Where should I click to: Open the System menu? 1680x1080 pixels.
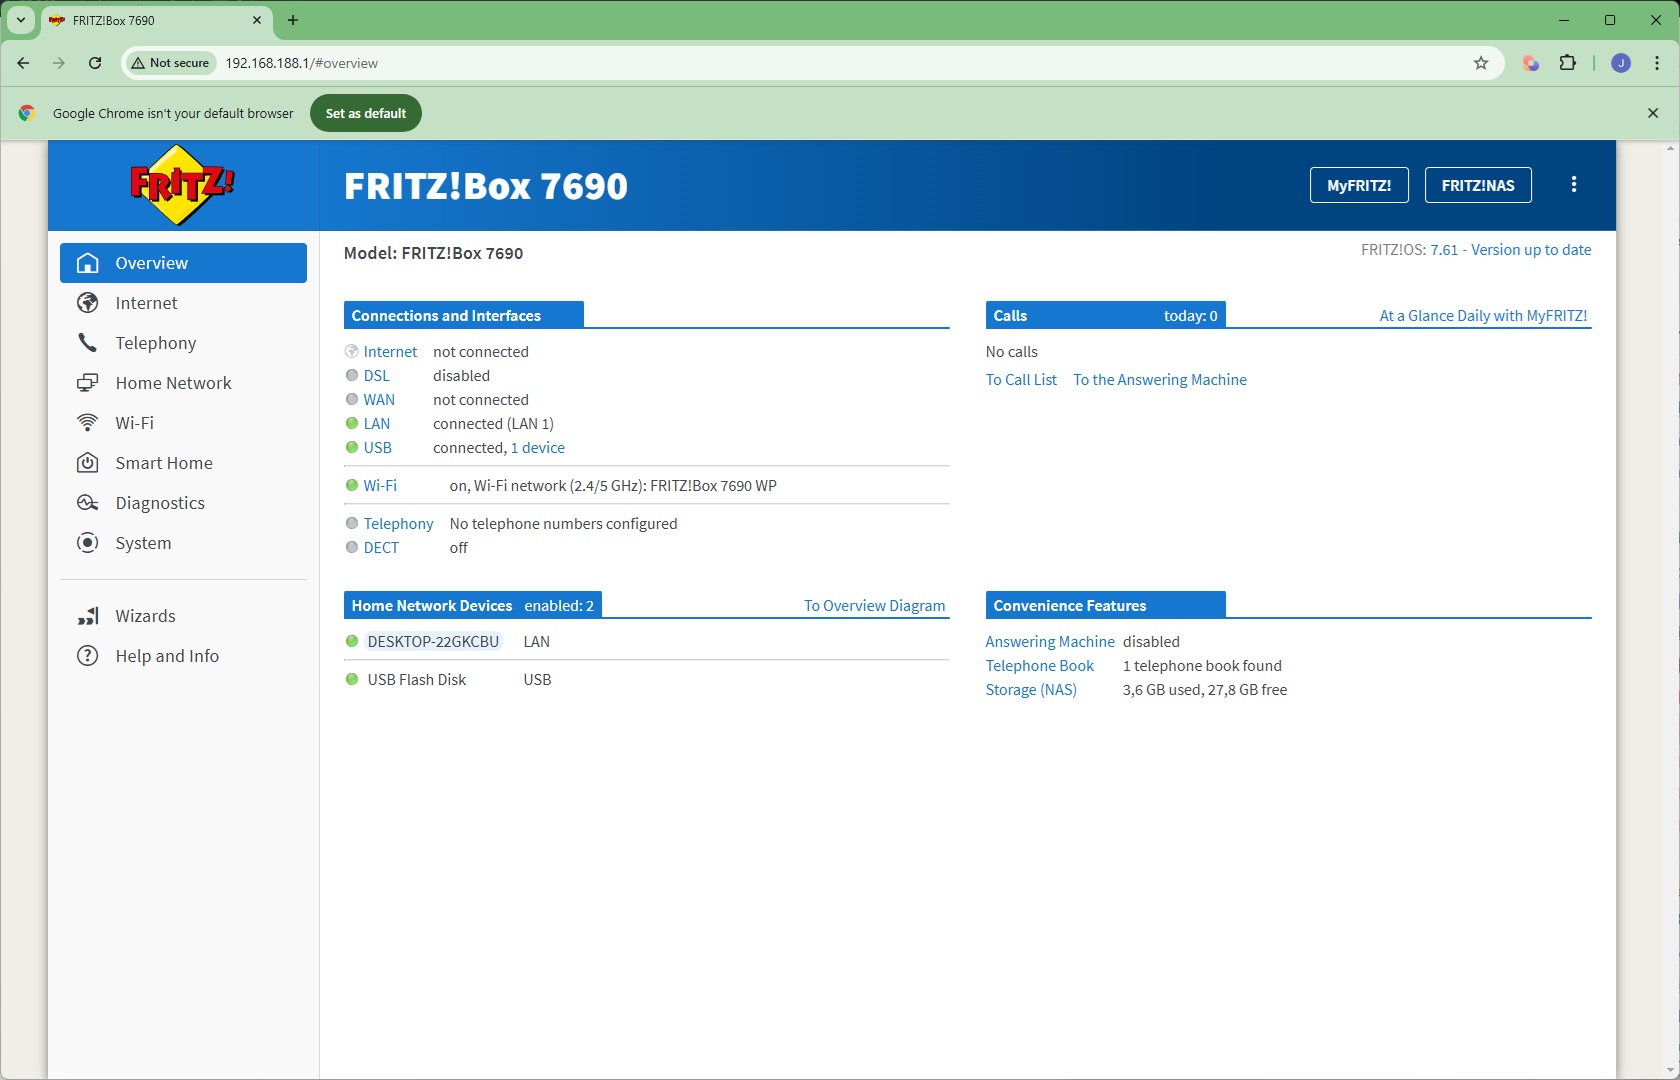(x=183, y=543)
